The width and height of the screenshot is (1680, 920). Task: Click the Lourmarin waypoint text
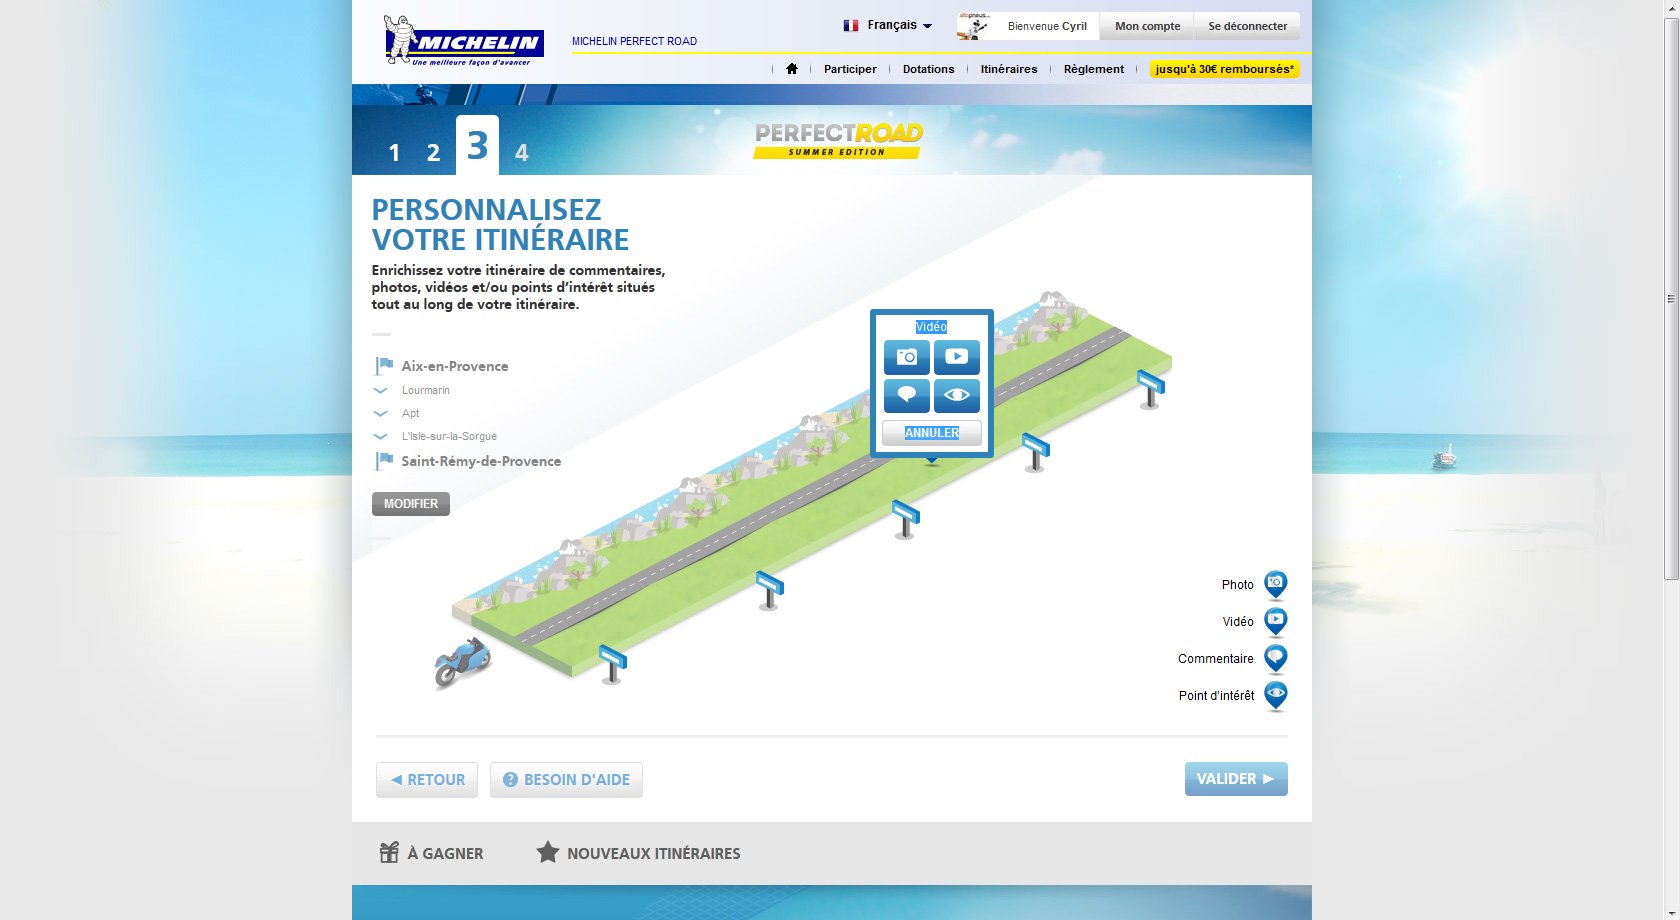(x=426, y=390)
